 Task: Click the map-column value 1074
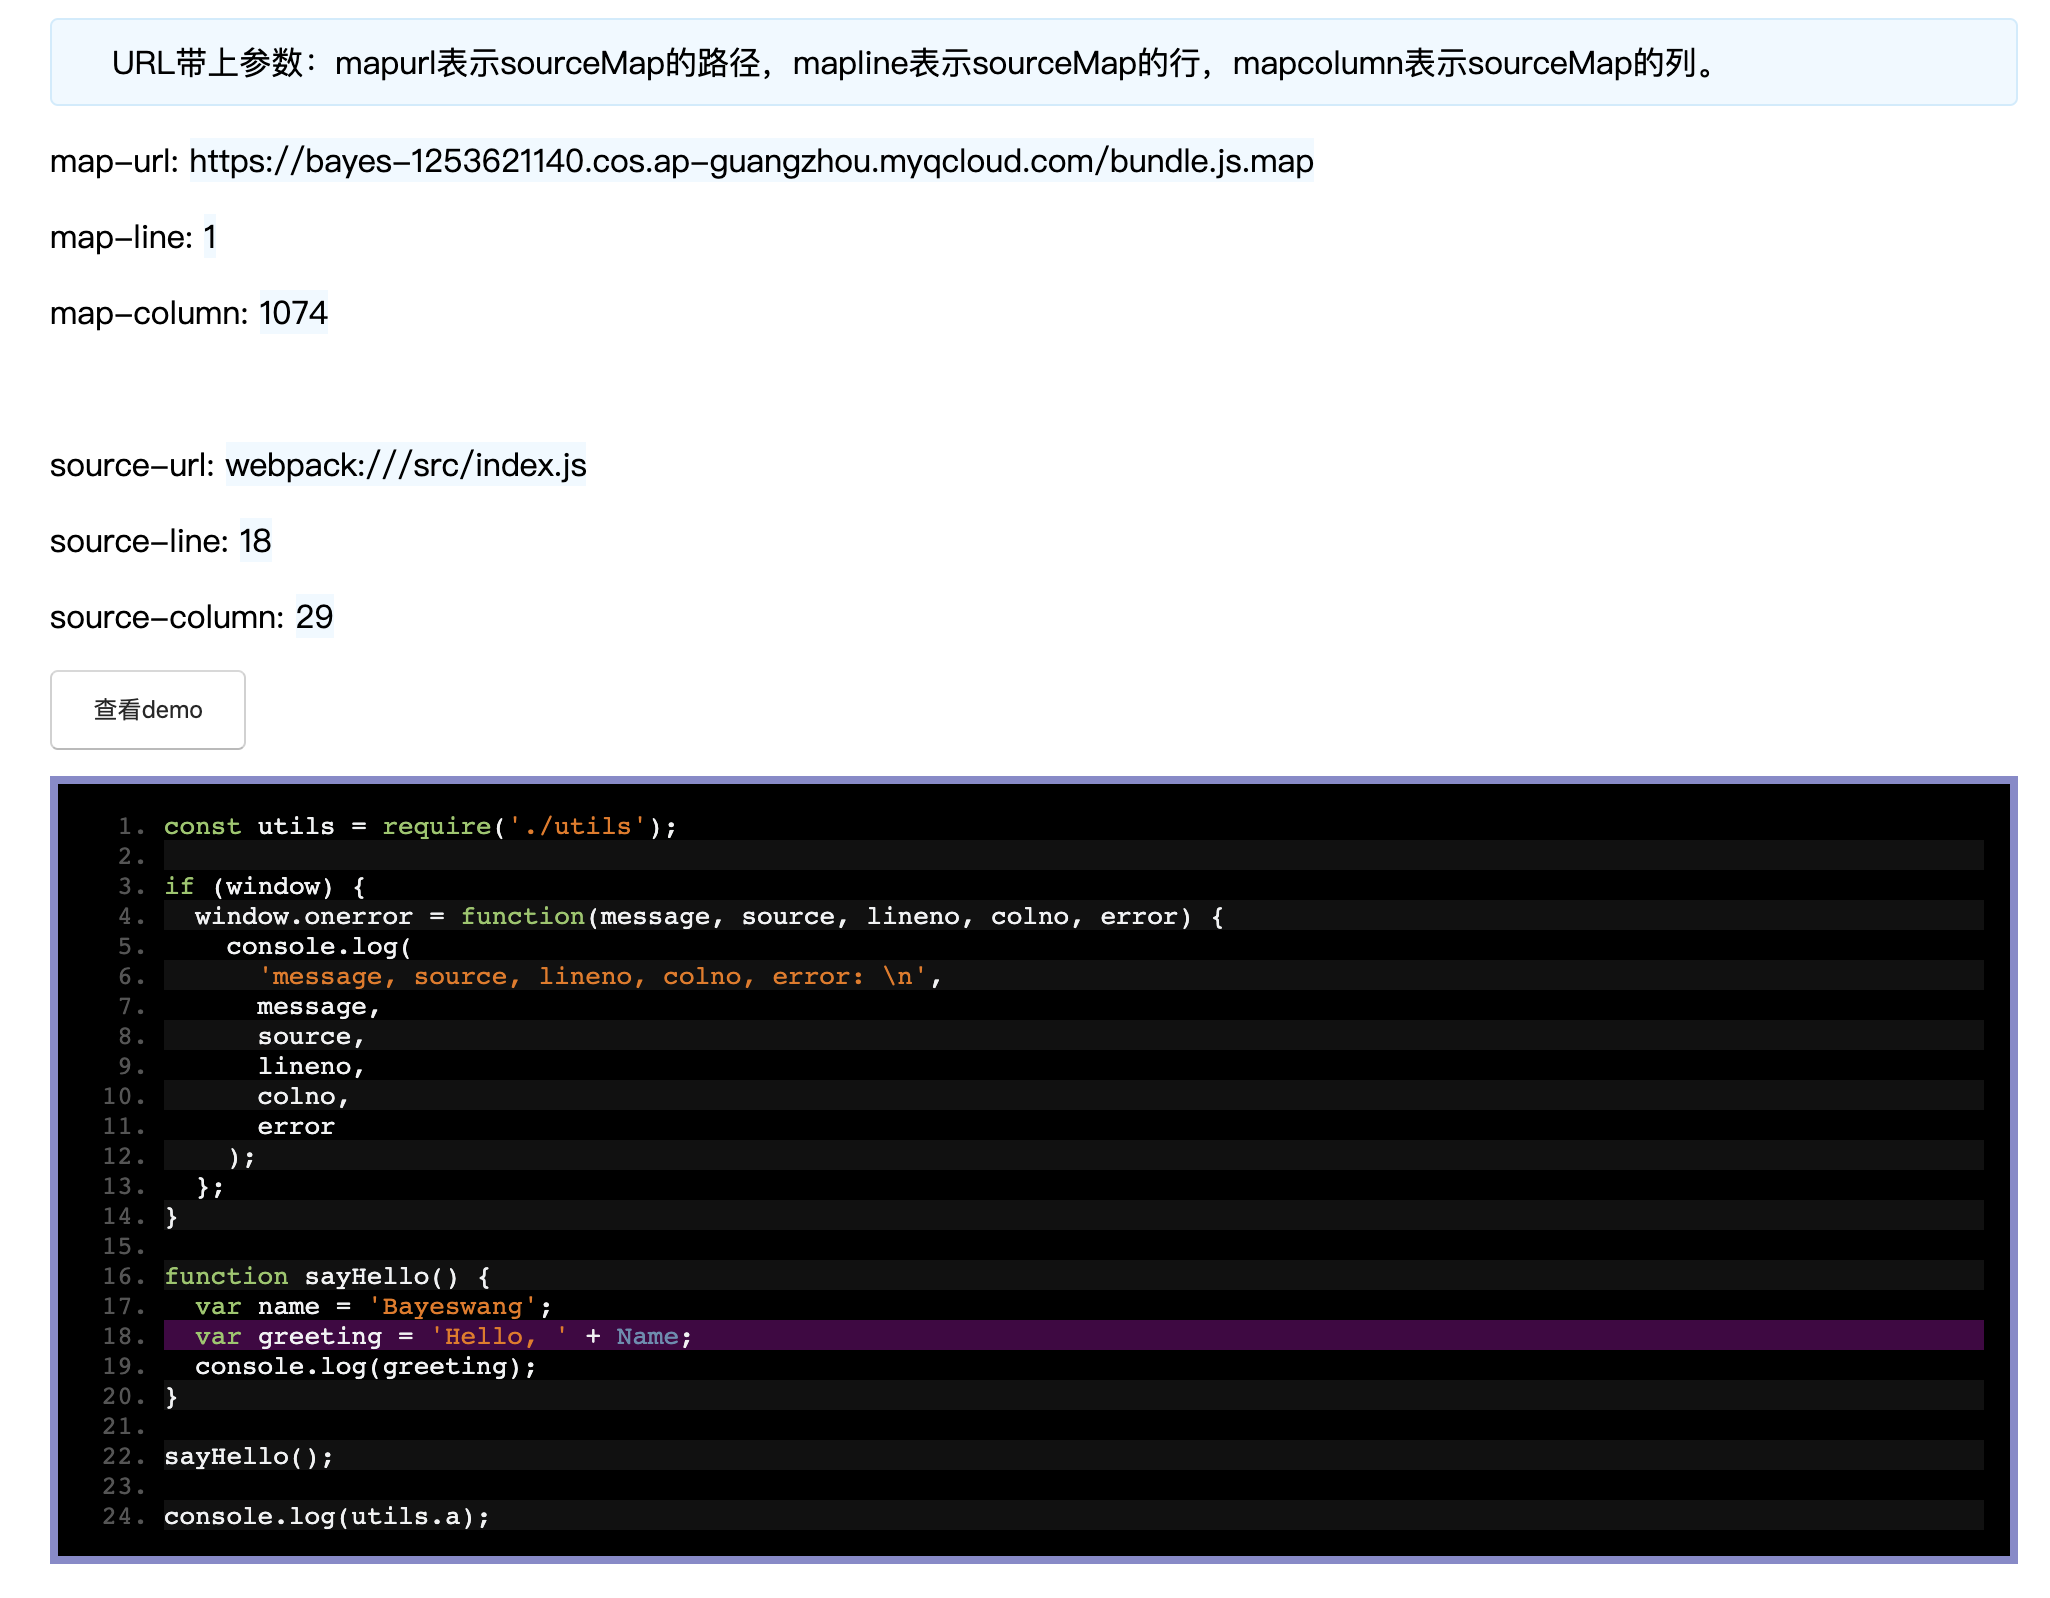pyautogui.click(x=294, y=313)
